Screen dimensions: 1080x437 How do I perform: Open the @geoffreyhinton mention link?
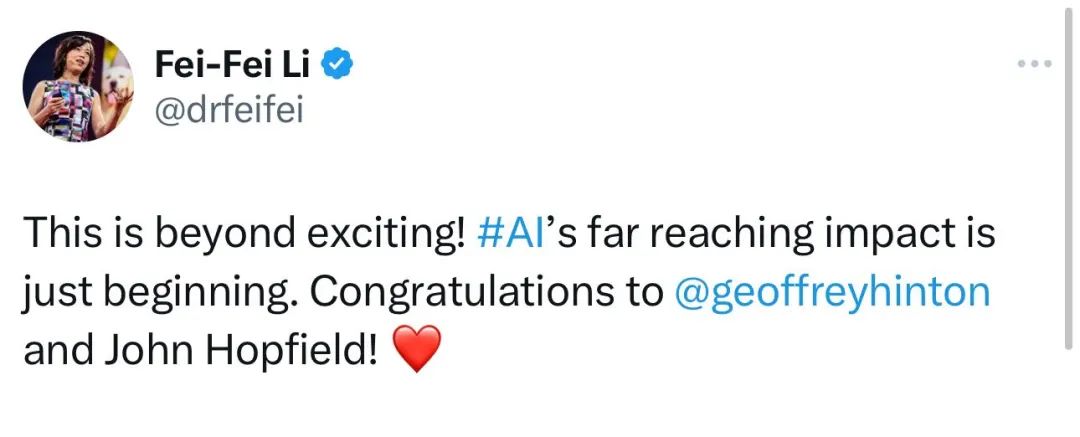(833, 293)
